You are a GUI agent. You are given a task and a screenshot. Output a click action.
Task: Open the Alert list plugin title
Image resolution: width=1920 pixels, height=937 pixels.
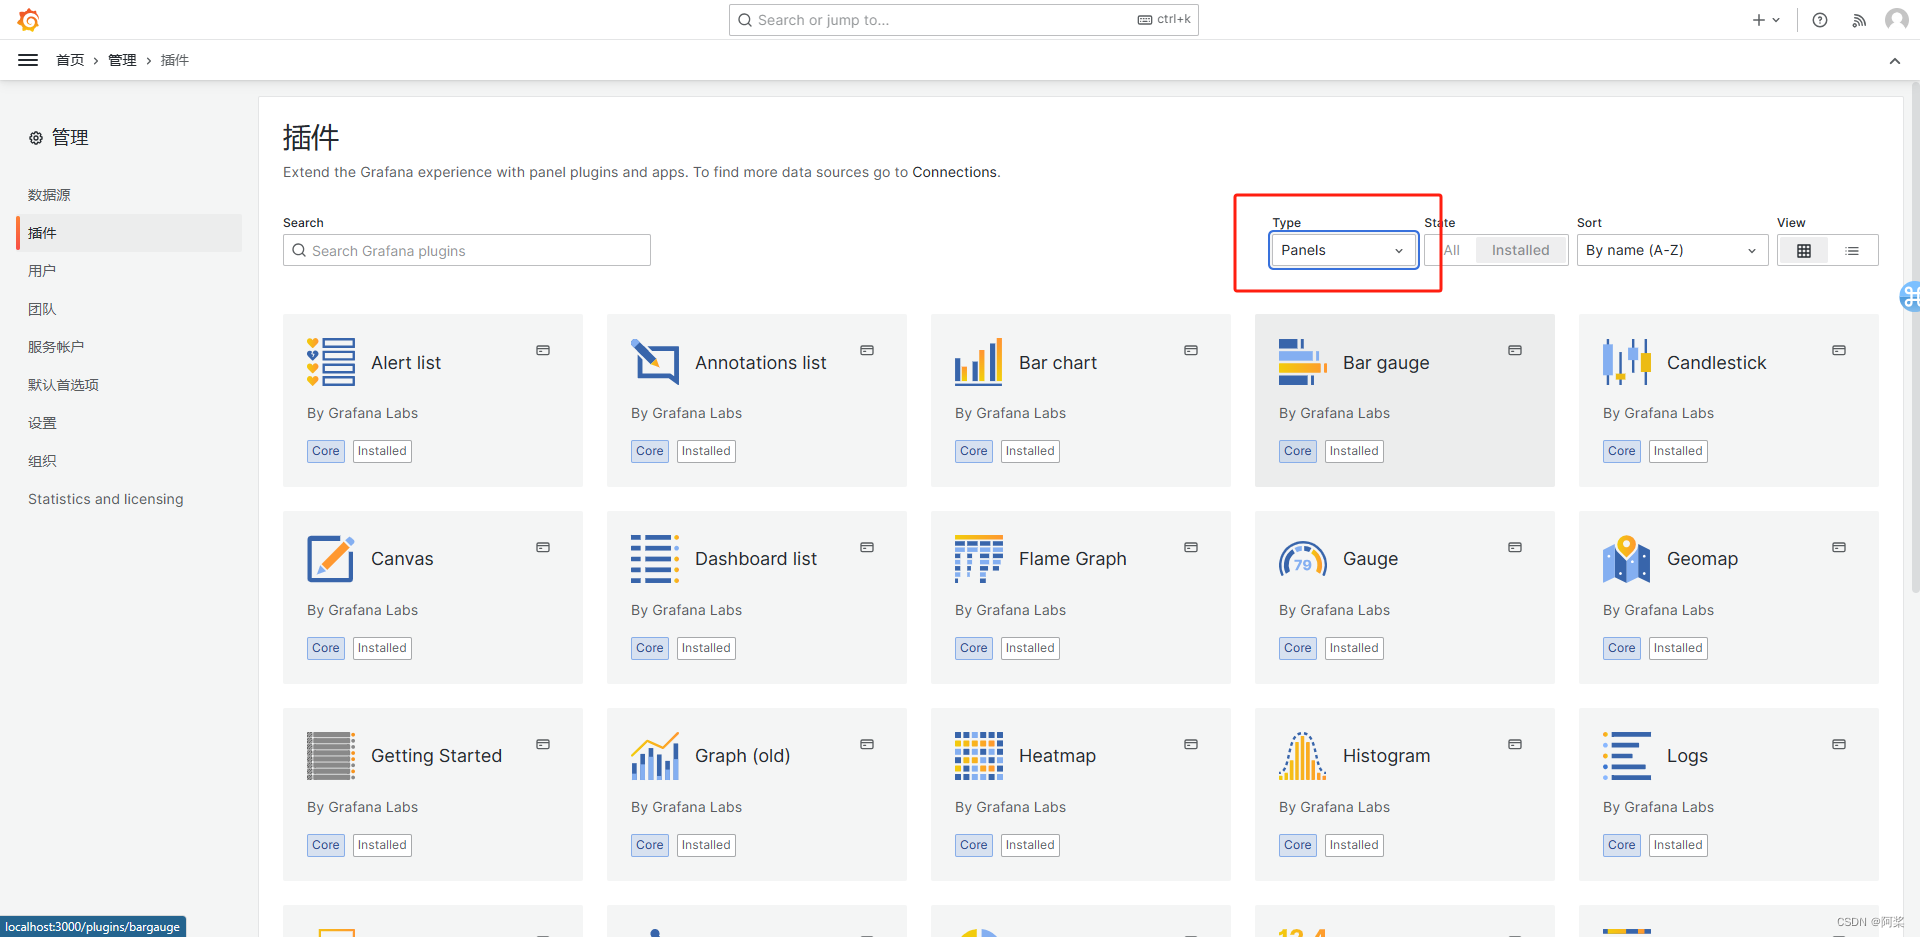point(406,362)
